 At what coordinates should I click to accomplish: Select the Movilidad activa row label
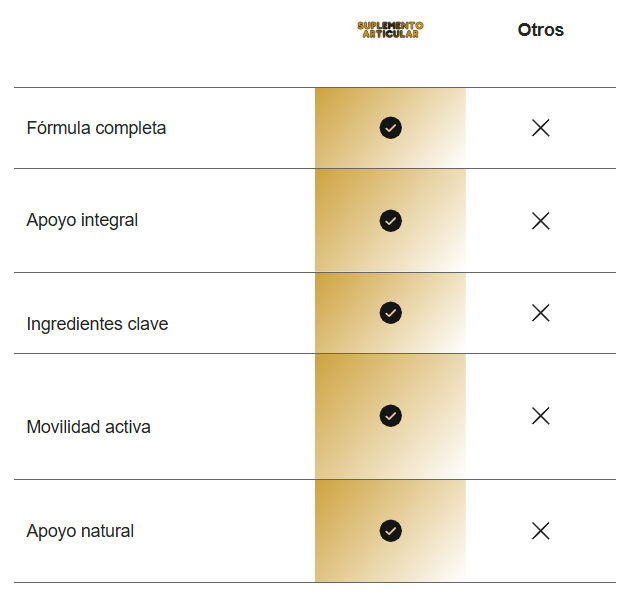click(88, 427)
